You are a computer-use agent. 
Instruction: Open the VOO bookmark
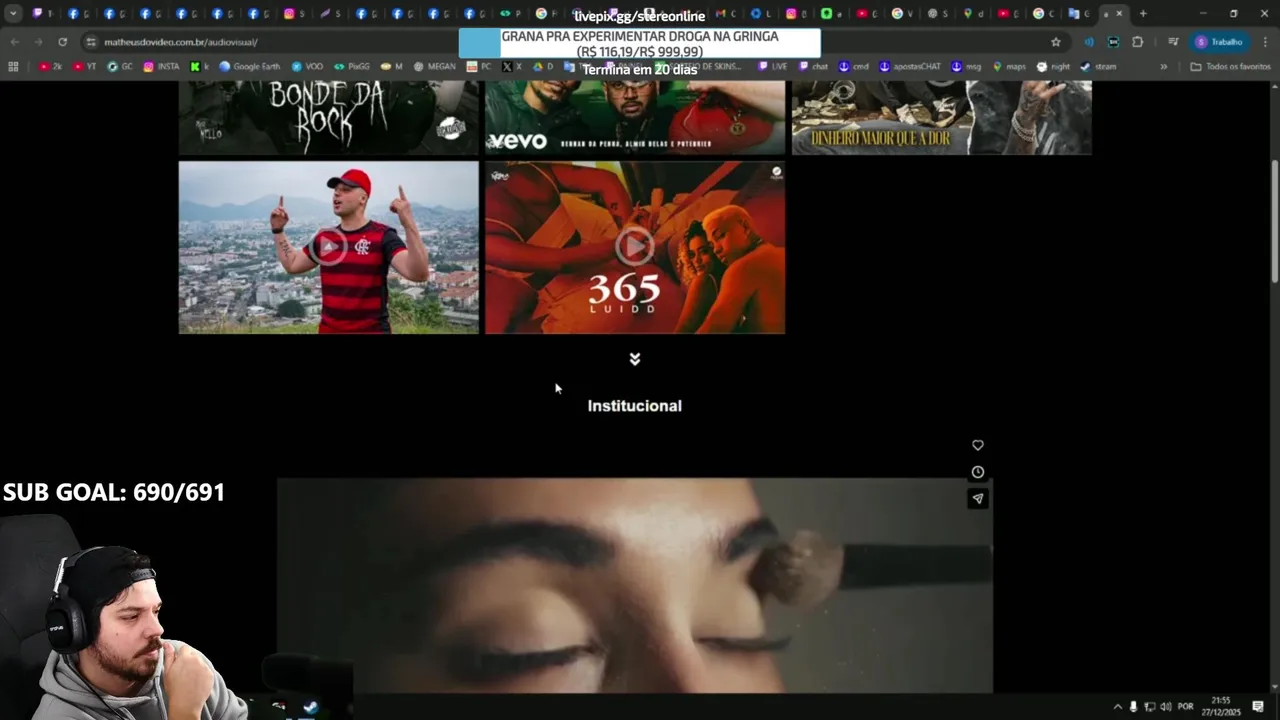tap(307, 66)
